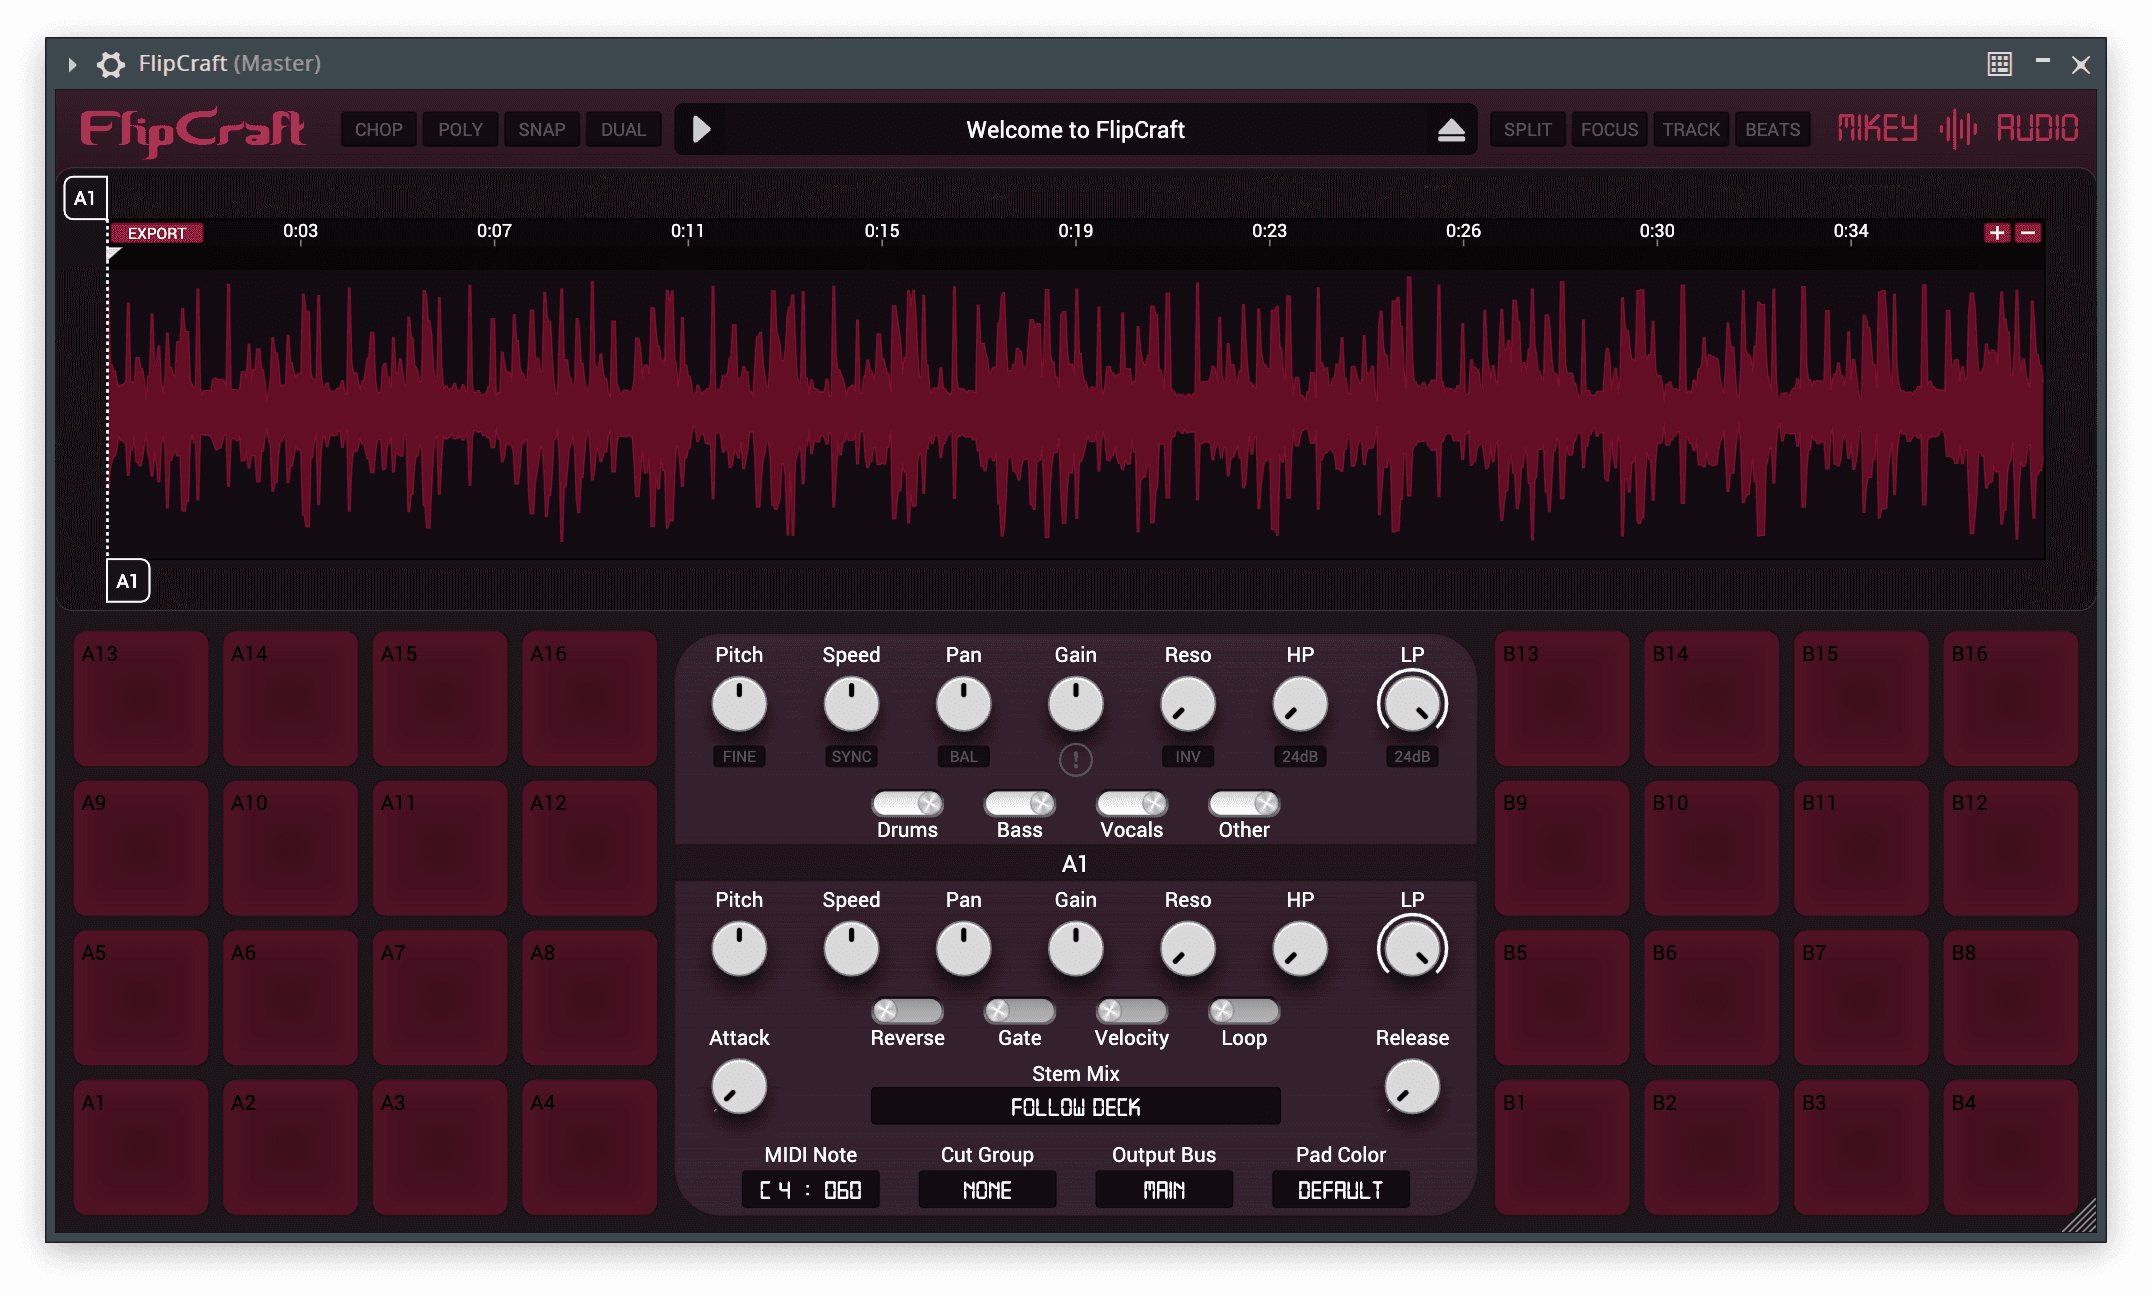
Task: Open the Pad Color DEFAULT dropdown
Action: 1341,1190
